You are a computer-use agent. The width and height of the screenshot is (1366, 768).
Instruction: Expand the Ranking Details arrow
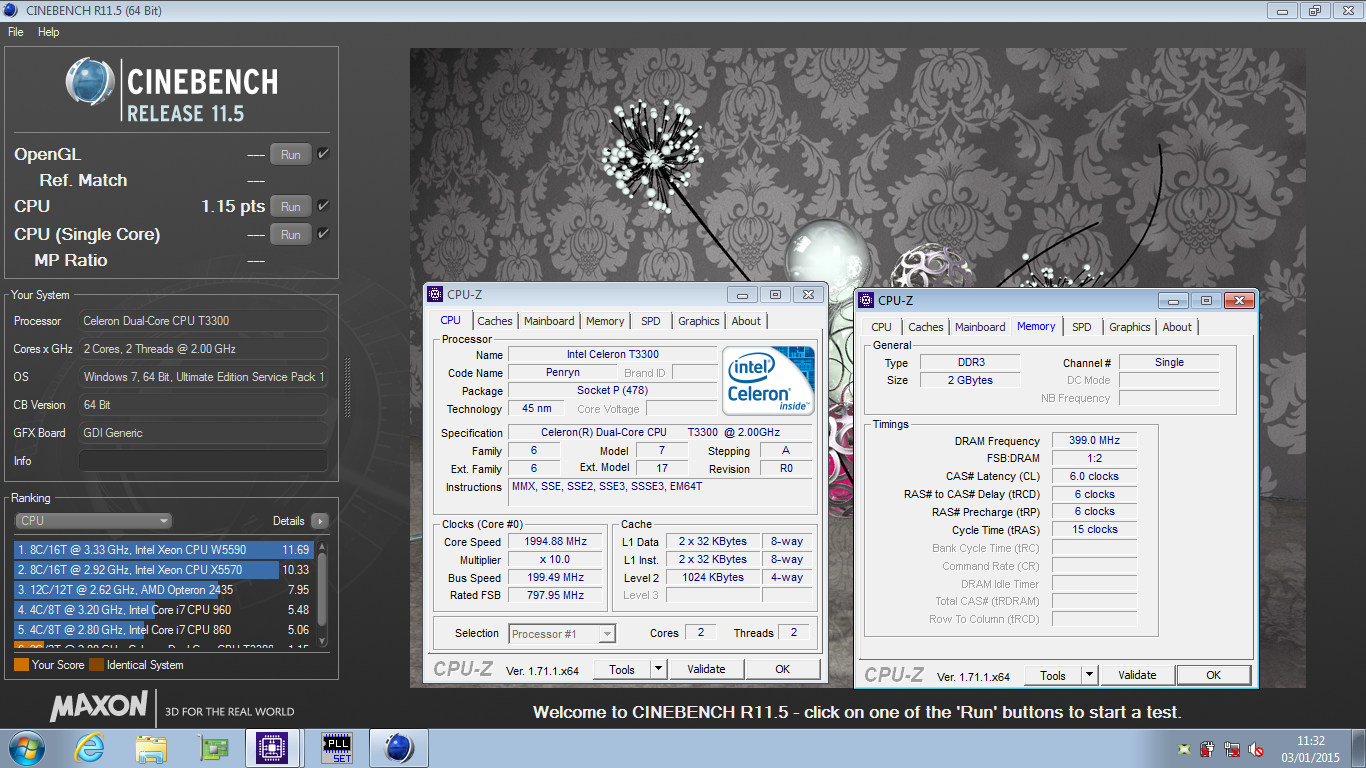click(x=319, y=521)
